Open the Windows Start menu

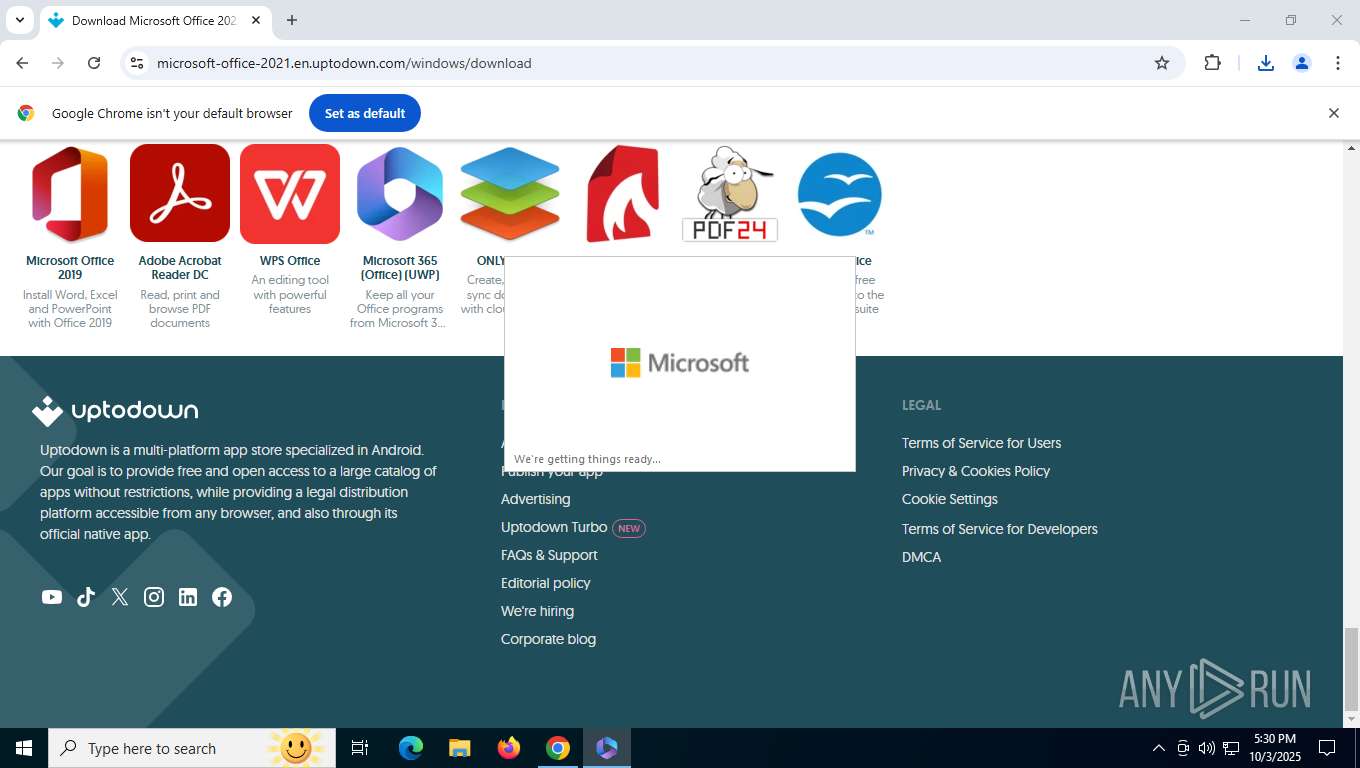point(24,748)
